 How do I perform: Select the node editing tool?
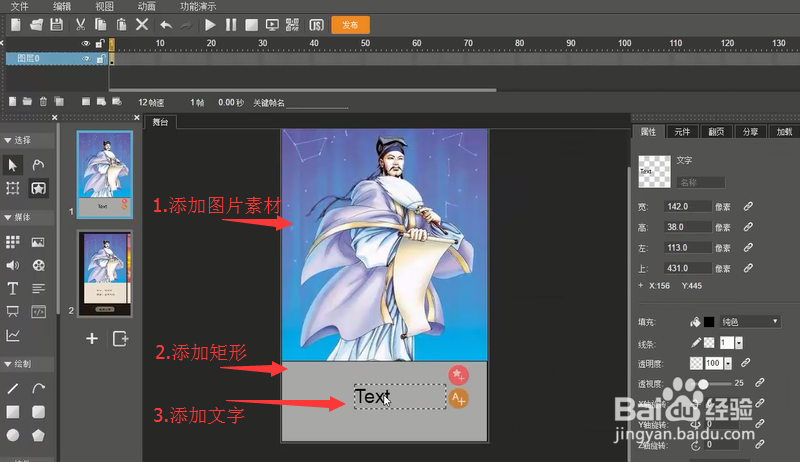click(38, 165)
